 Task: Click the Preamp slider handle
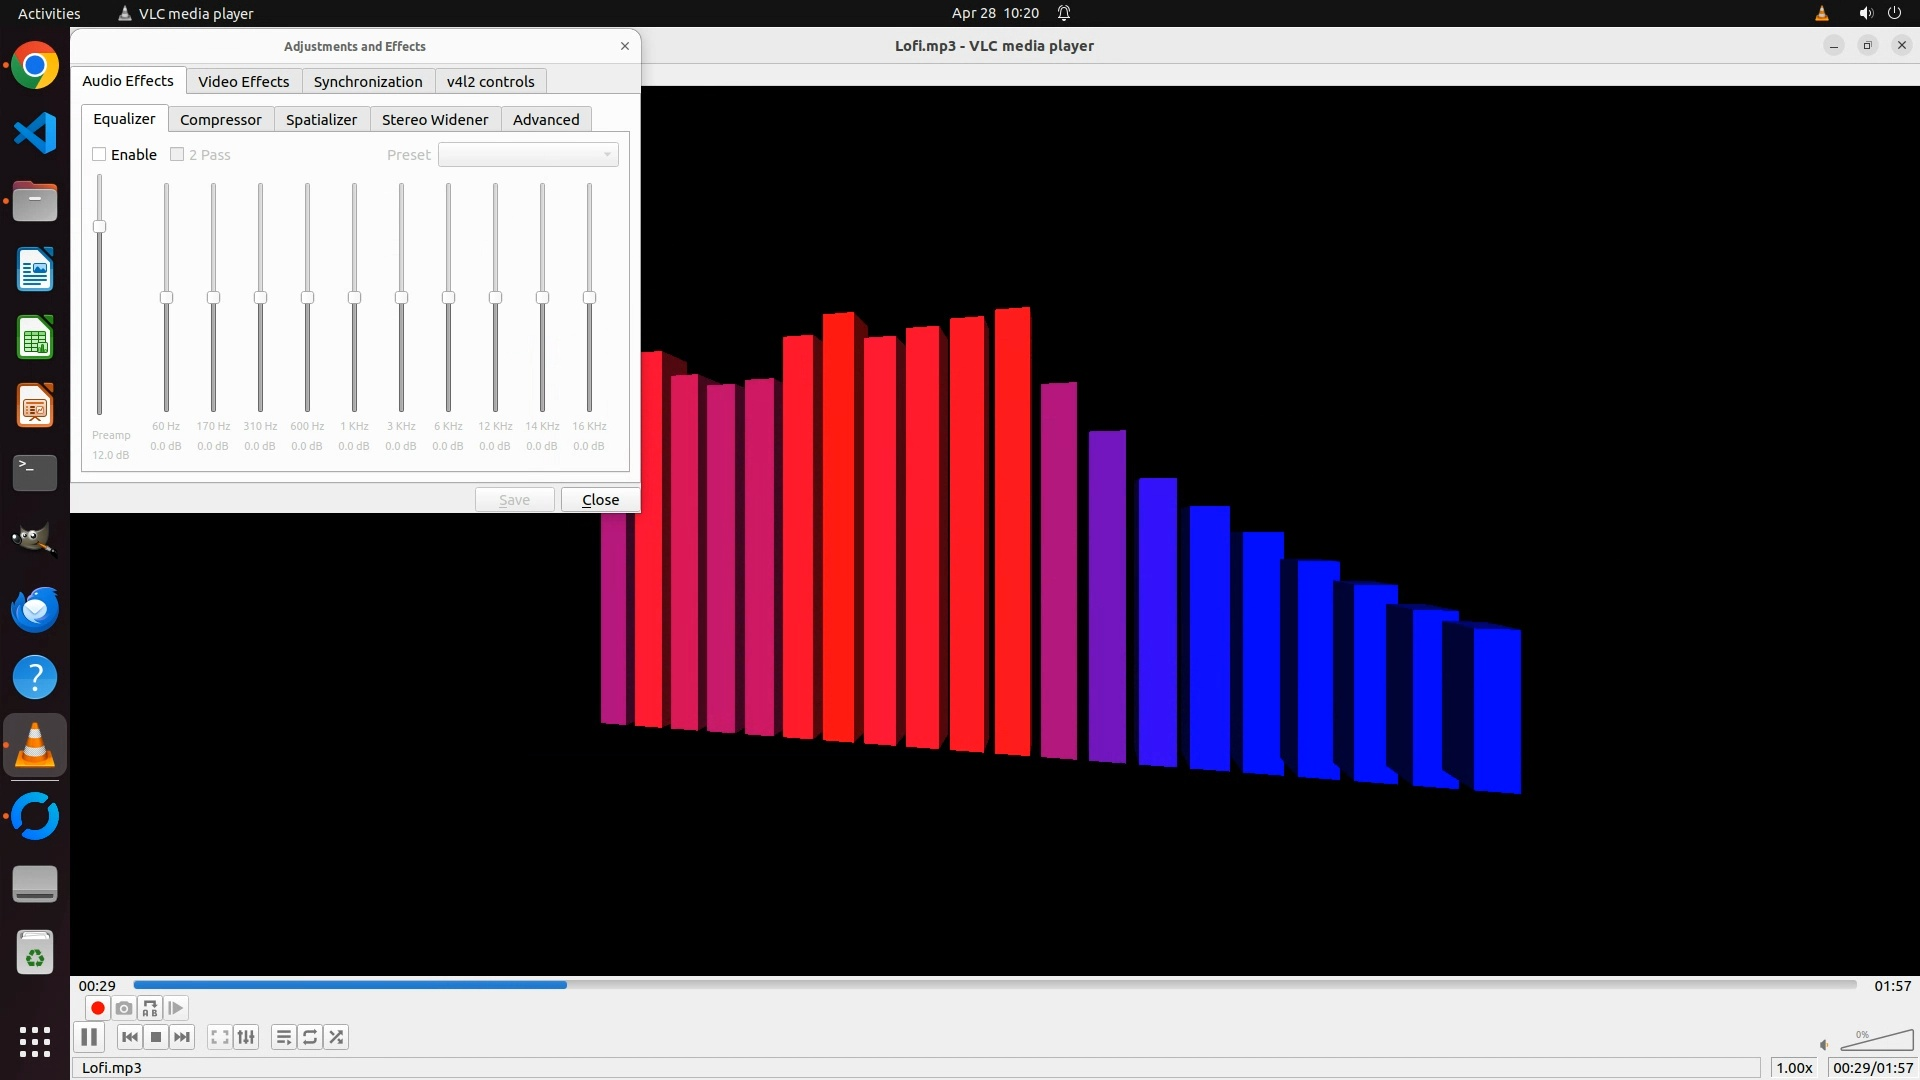[99, 227]
